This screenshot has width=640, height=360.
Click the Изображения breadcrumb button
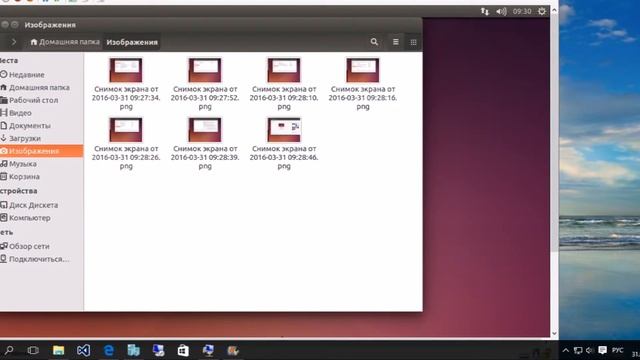point(132,42)
